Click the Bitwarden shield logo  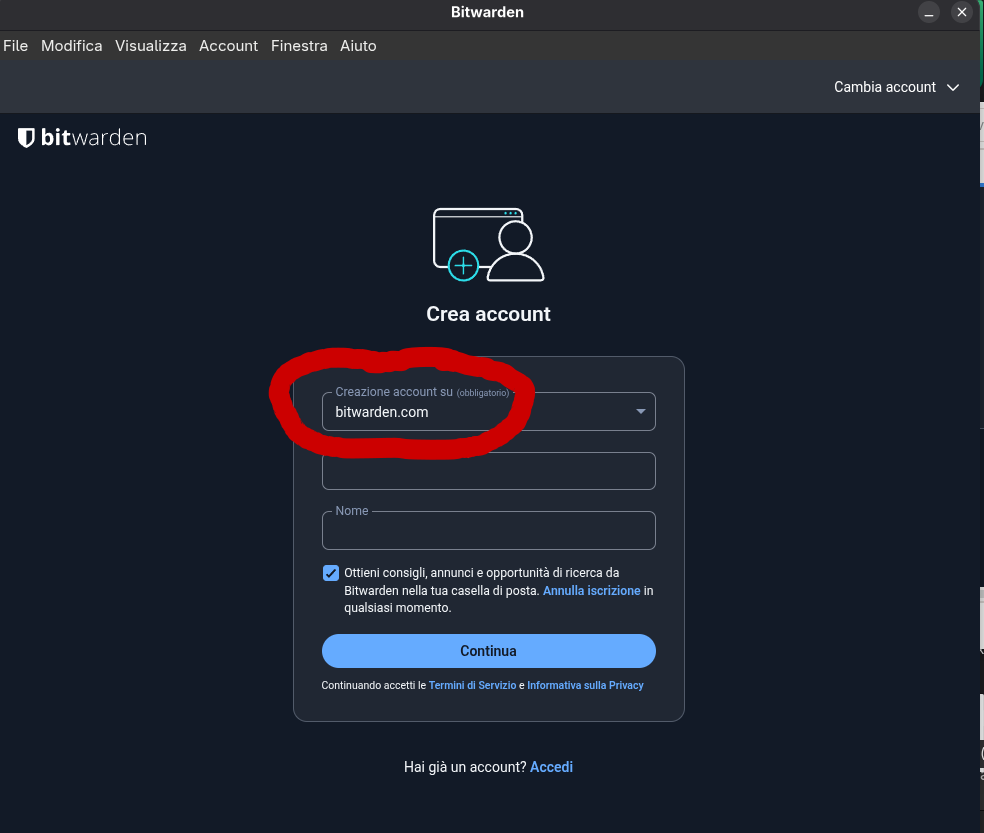click(27, 138)
